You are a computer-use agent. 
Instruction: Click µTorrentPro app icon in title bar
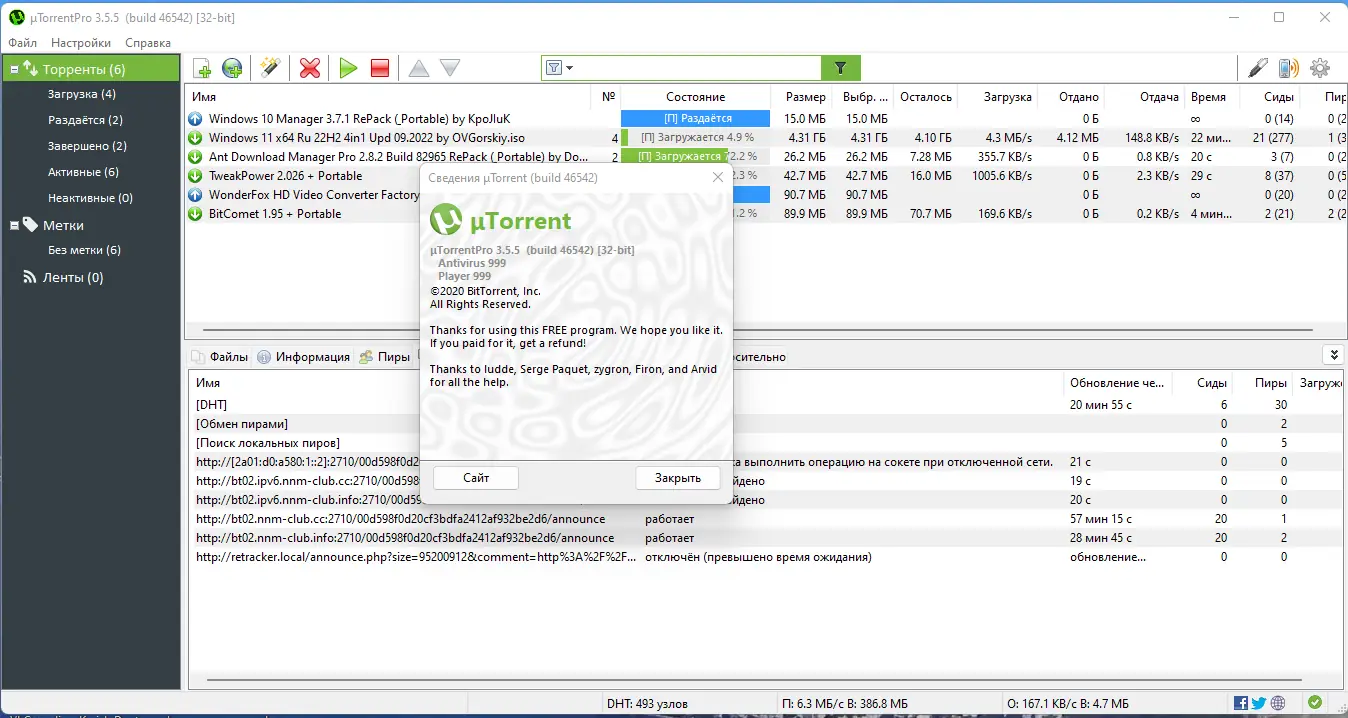click(x=16, y=17)
